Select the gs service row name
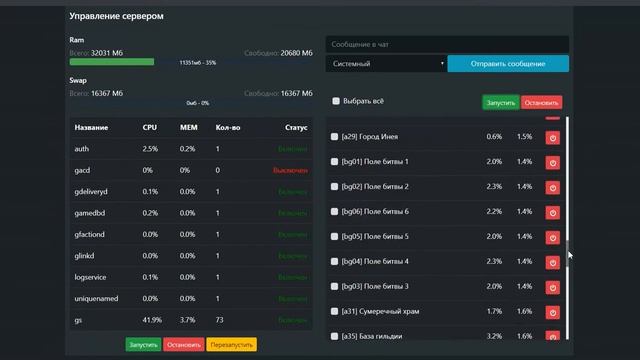The image size is (640, 360). [78, 320]
